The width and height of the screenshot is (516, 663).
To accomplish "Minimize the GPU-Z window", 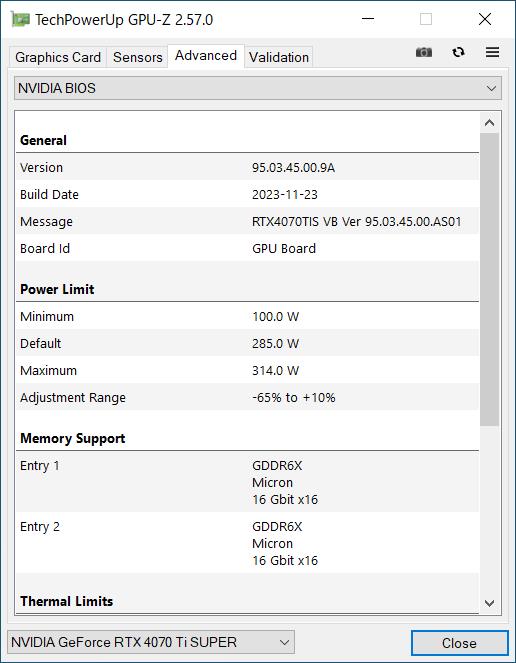I will pyautogui.click(x=368, y=19).
